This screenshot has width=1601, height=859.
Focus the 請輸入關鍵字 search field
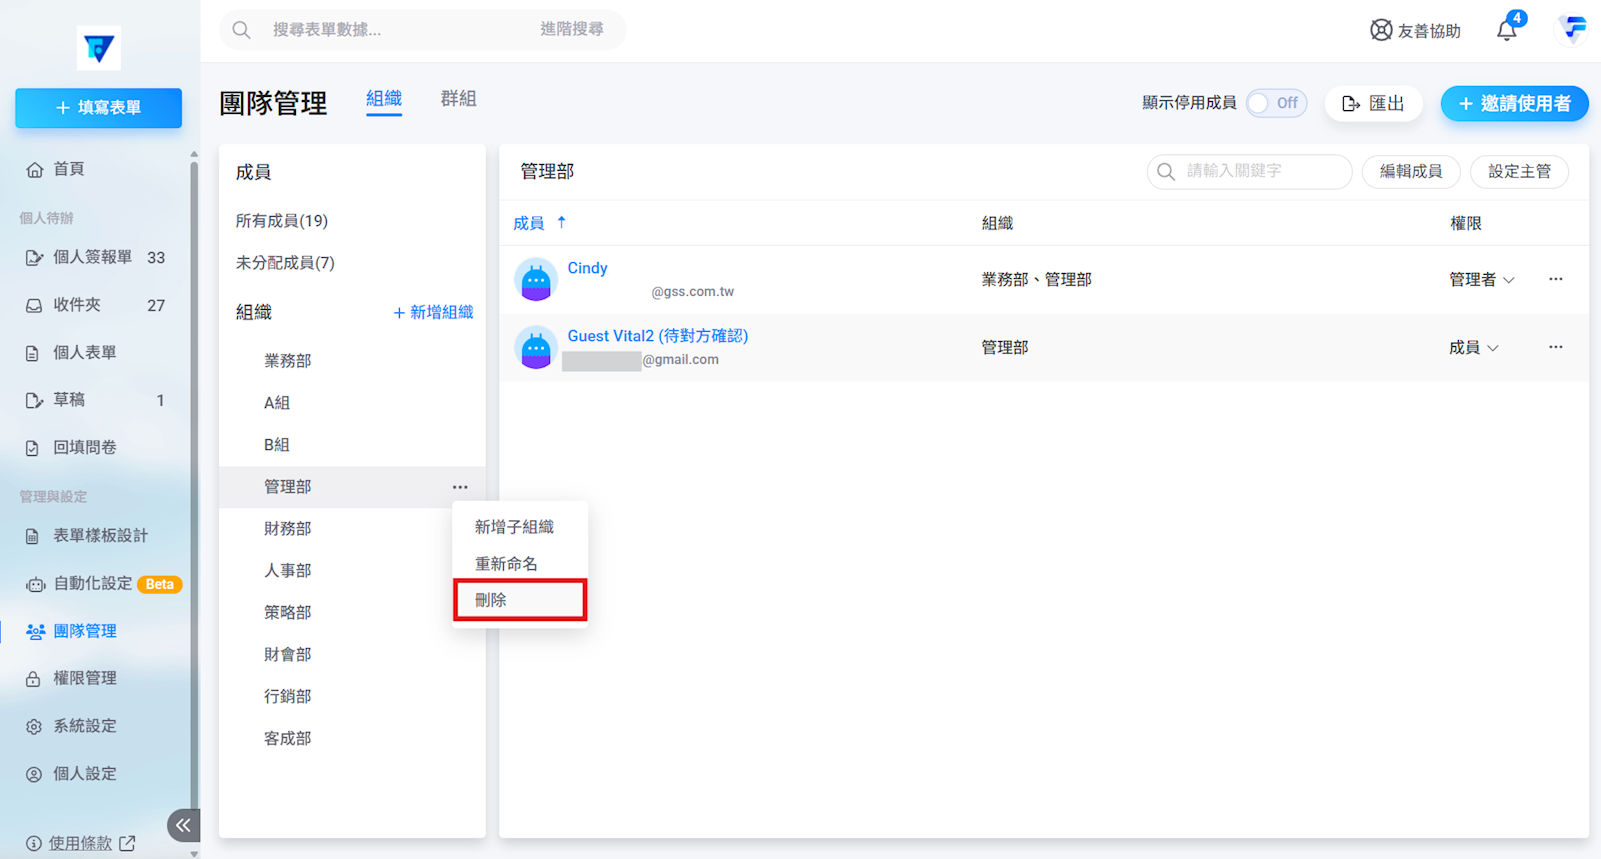(x=1260, y=172)
